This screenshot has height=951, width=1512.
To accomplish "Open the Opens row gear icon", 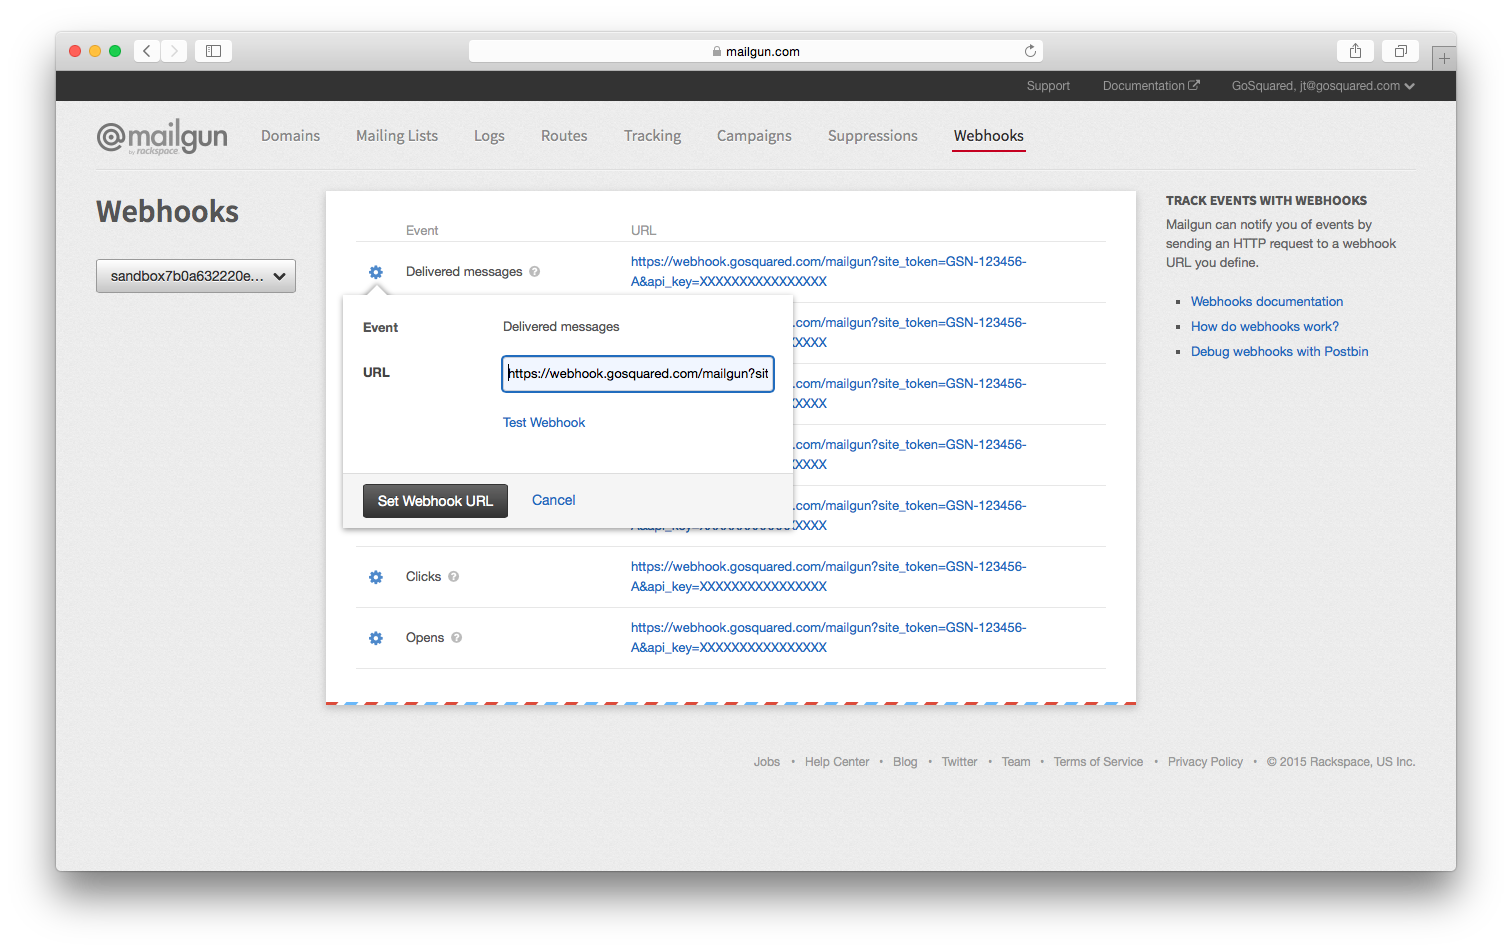I will 376,638.
